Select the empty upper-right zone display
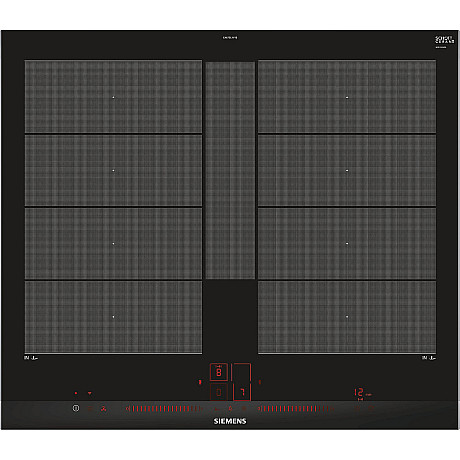This screenshot has height=460, width=460. point(241,372)
